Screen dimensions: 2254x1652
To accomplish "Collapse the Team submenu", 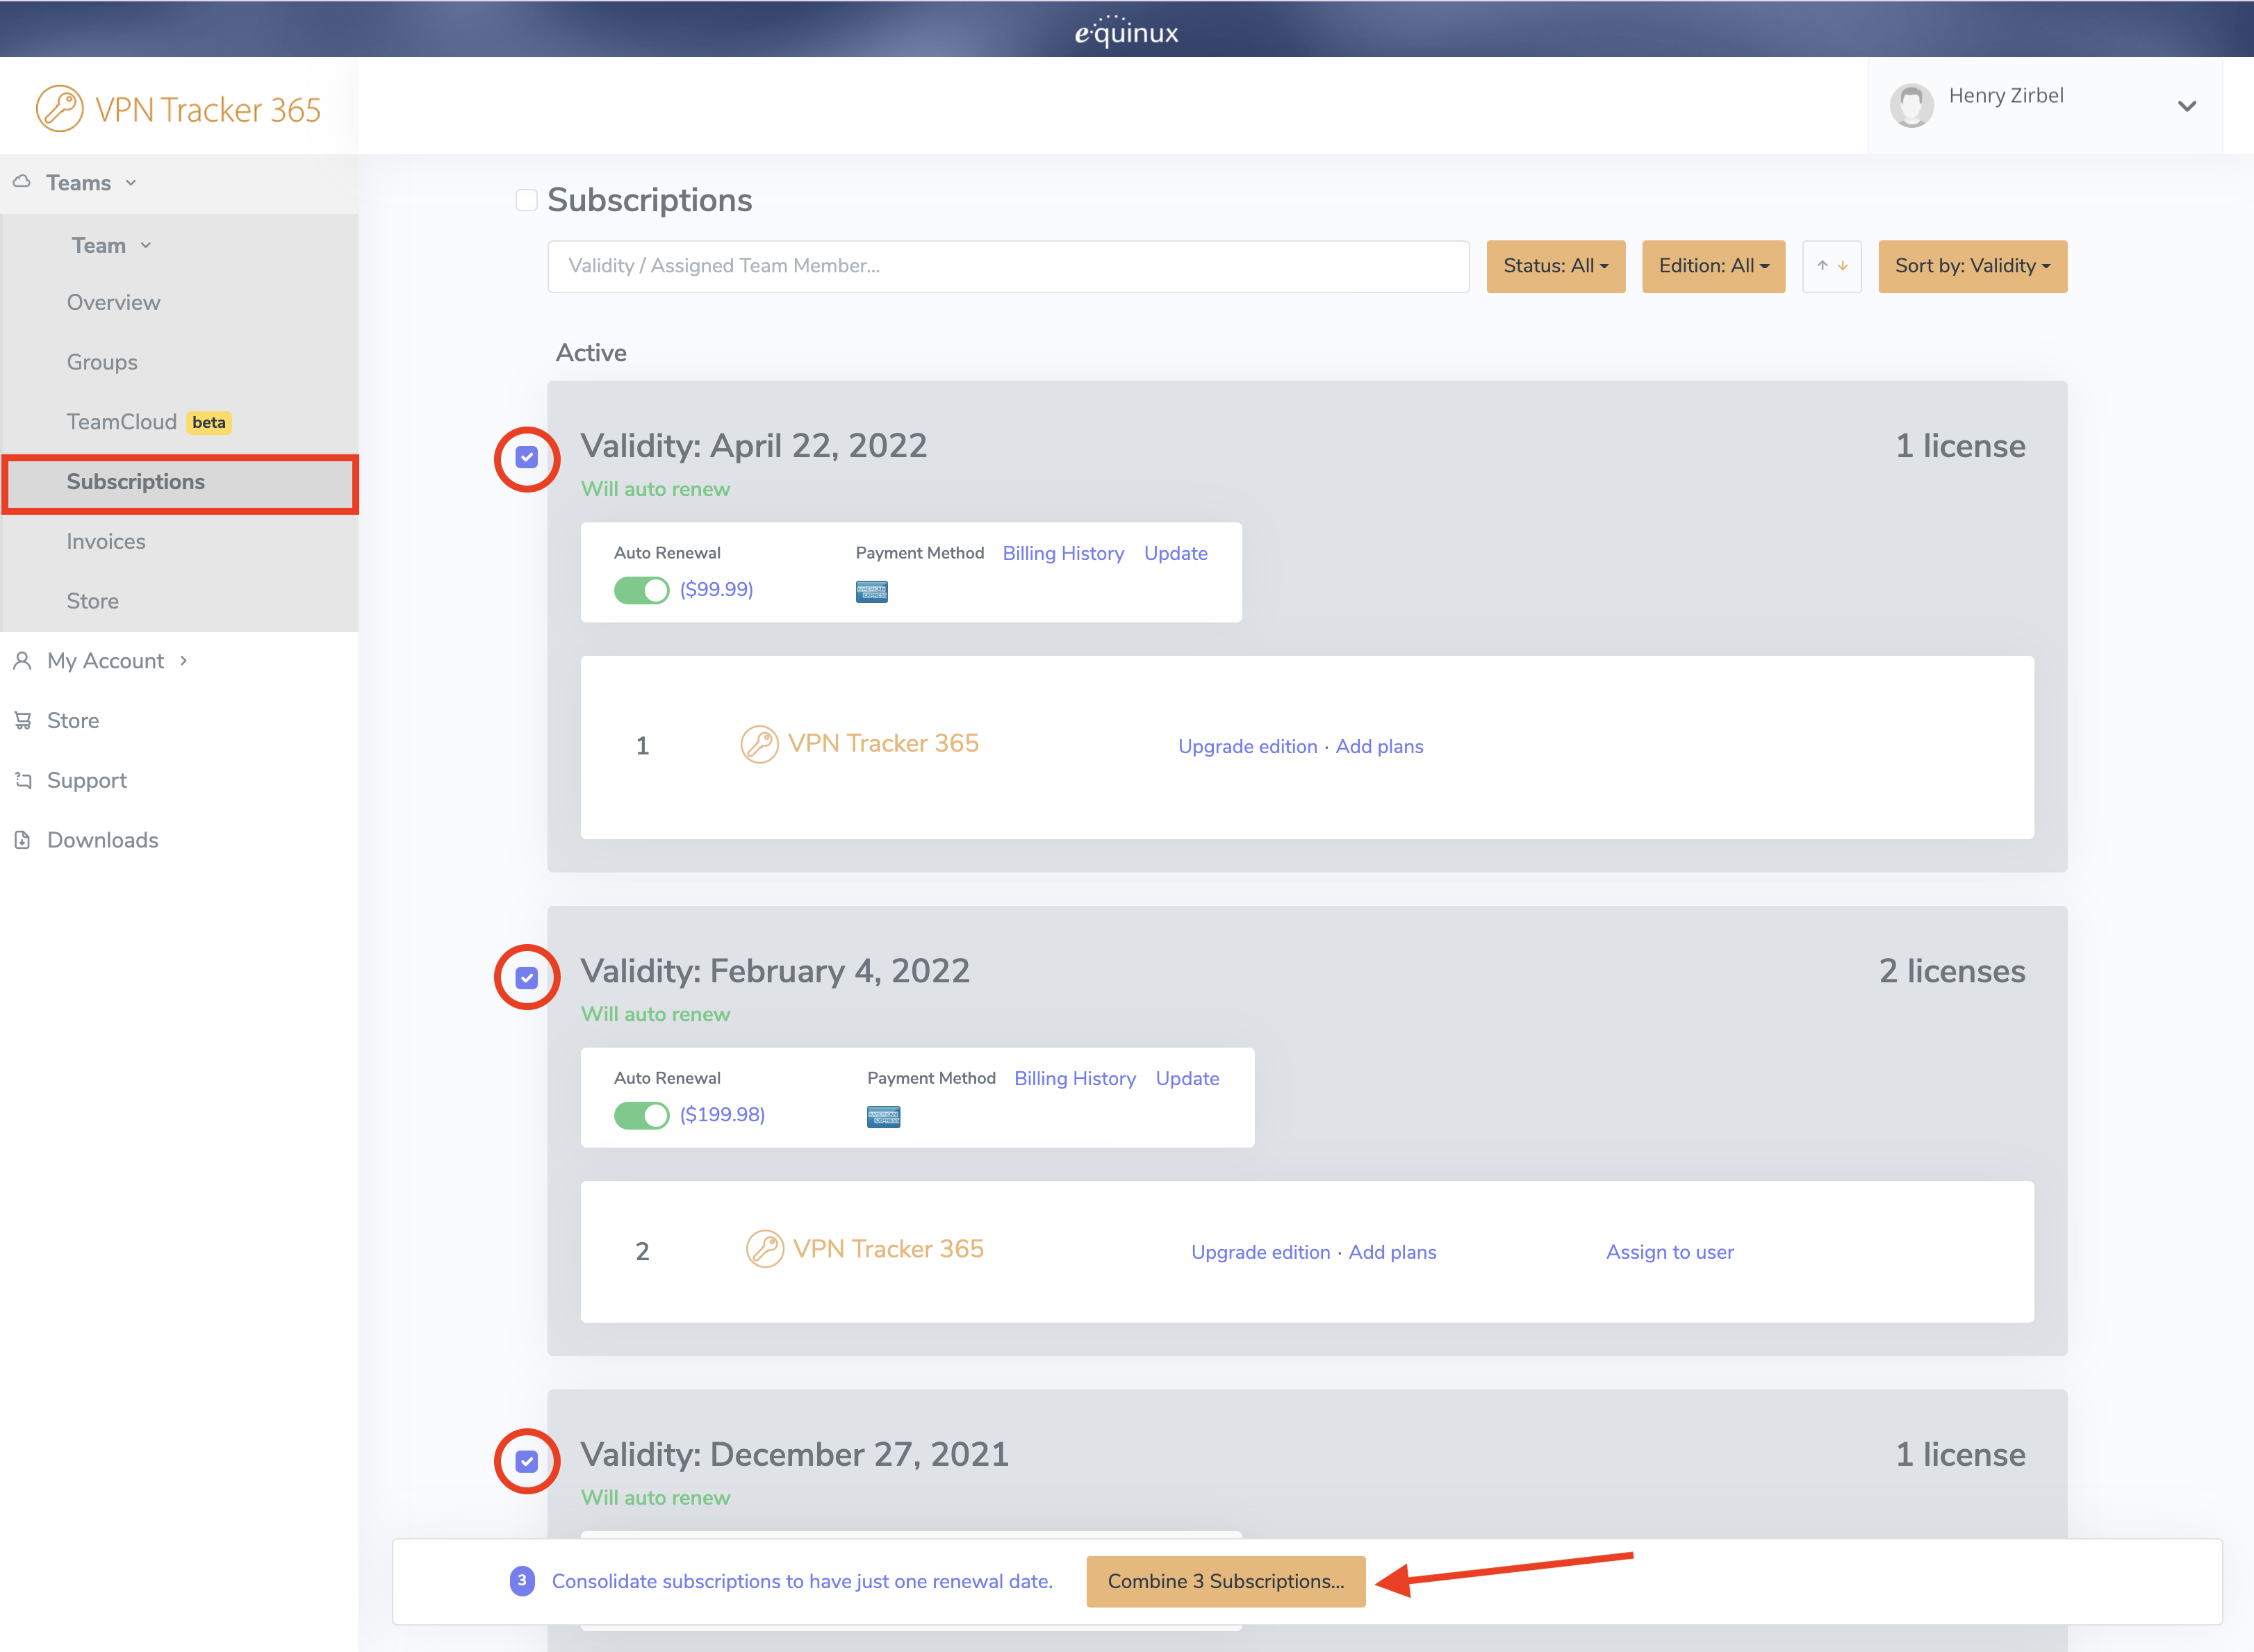I will point(111,245).
